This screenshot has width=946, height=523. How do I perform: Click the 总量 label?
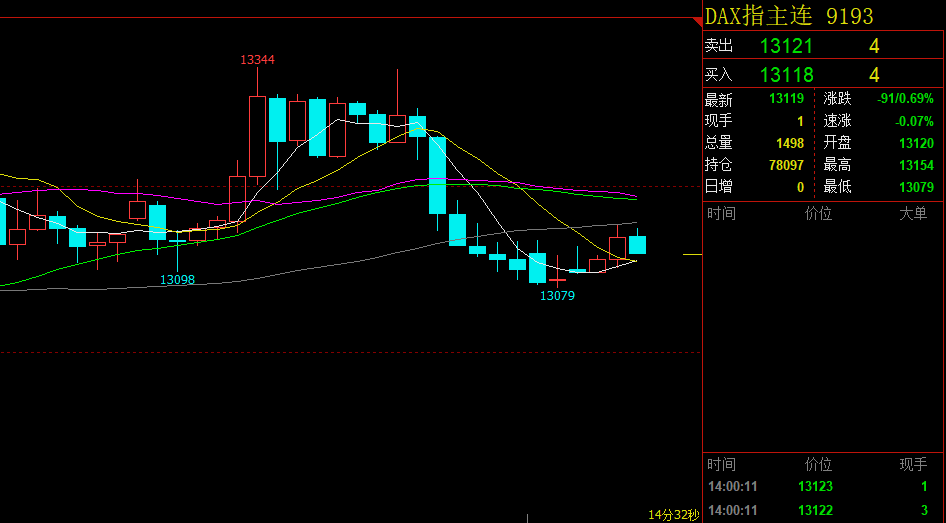(x=719, y=143)
